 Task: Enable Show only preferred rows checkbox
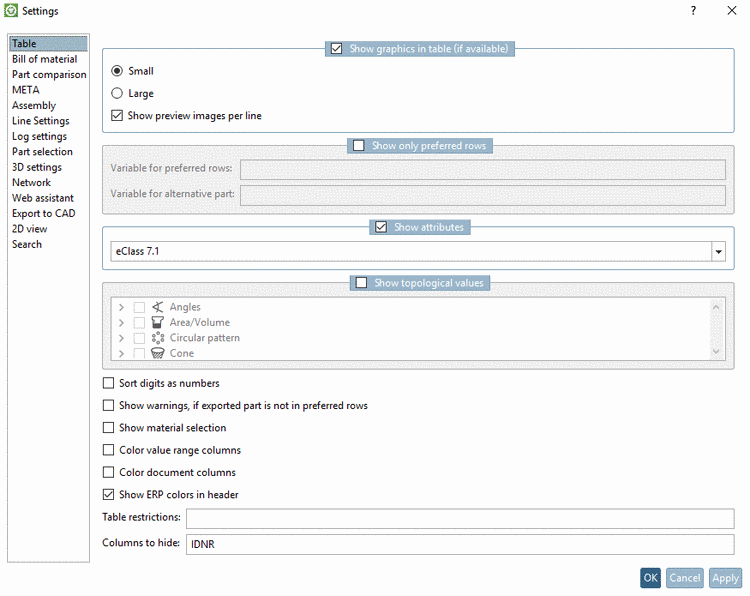point(359,146)
